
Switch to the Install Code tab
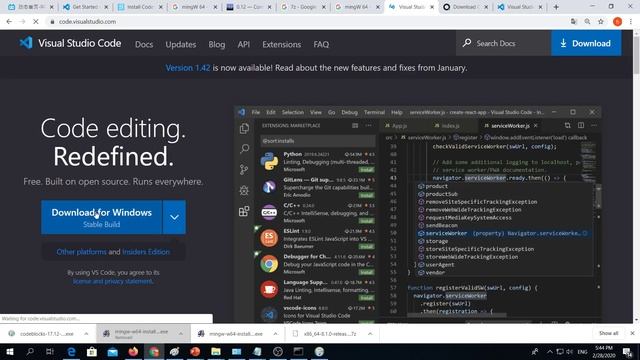tap(140, 7)
